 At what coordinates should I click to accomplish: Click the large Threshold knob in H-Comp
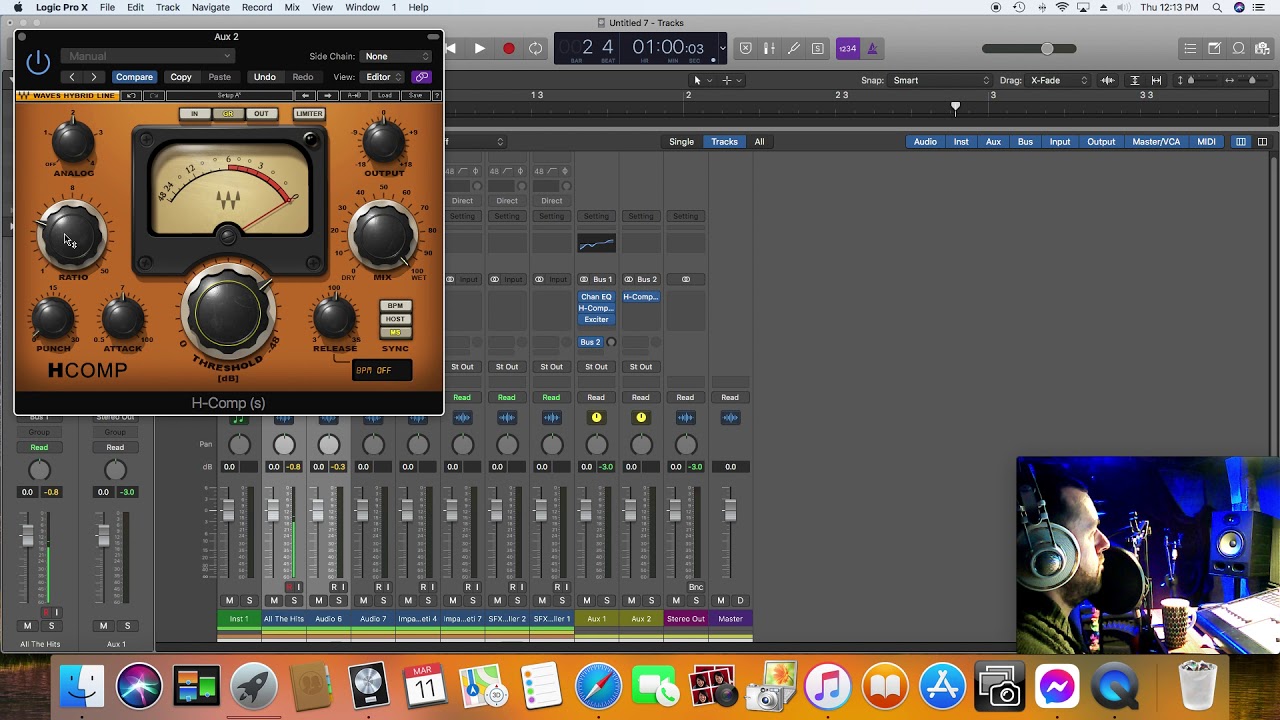pyautogui.click(x=228, y=314)
